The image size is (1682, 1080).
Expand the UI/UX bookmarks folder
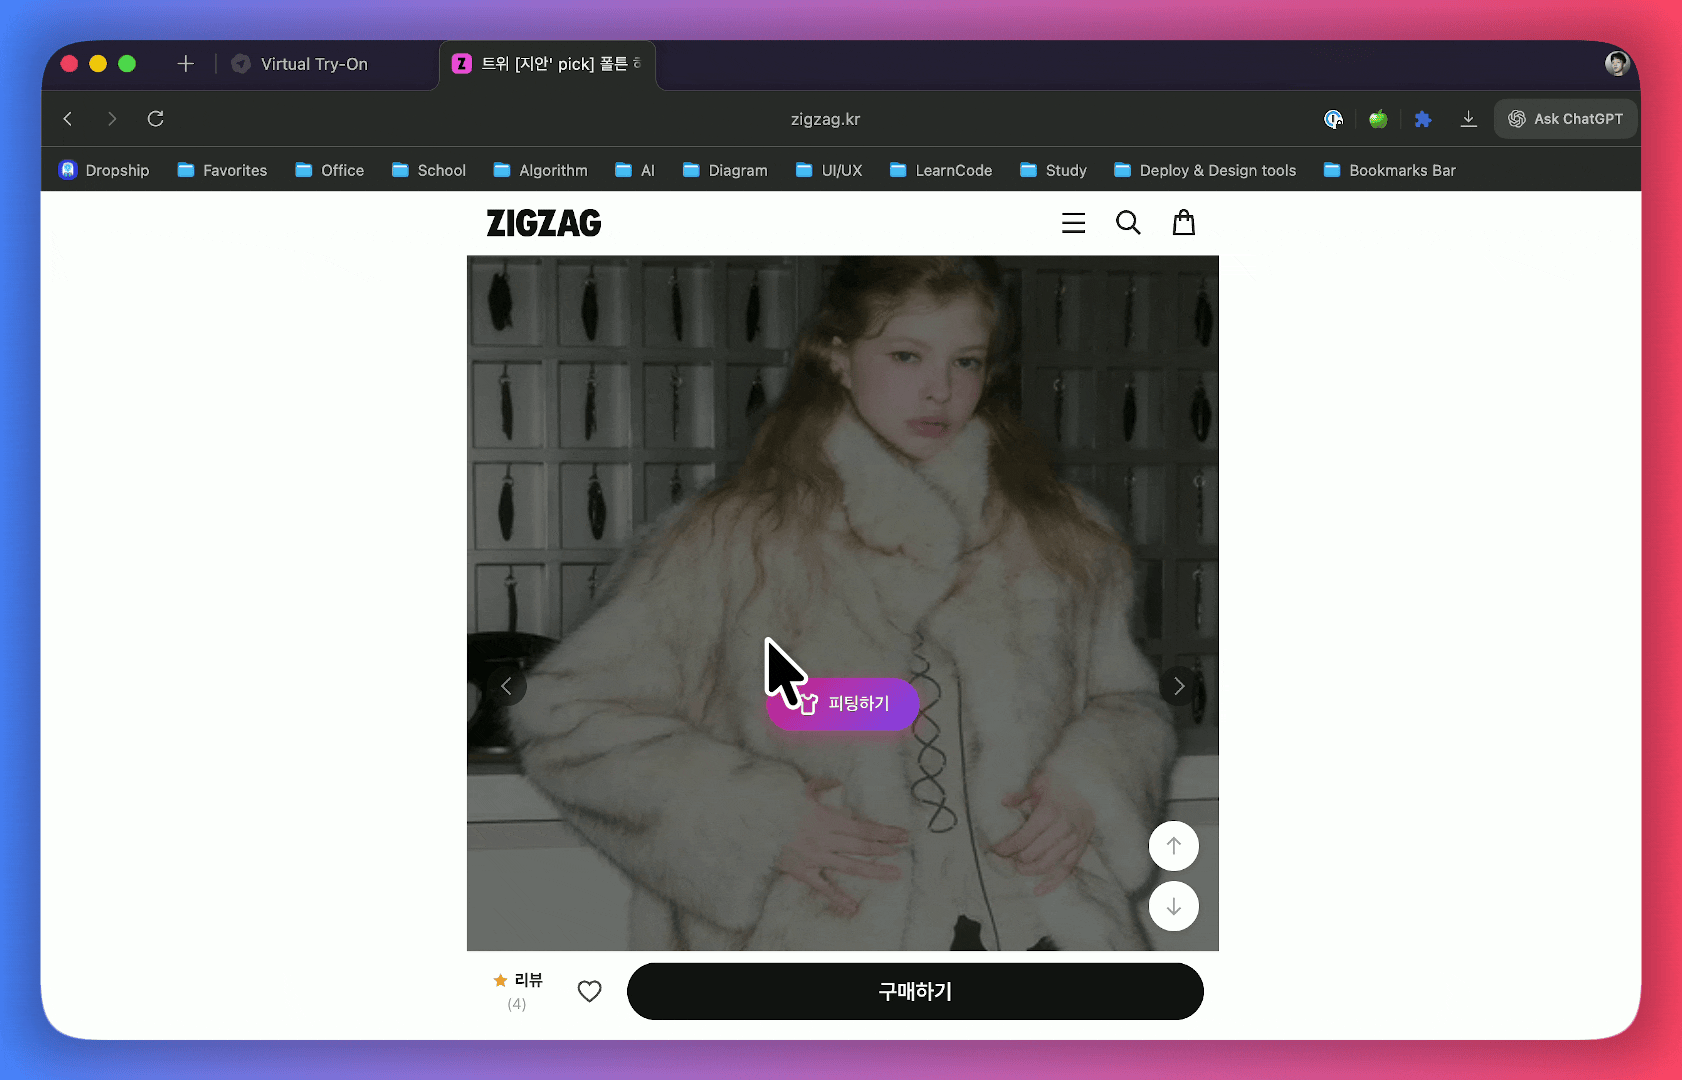829,171
